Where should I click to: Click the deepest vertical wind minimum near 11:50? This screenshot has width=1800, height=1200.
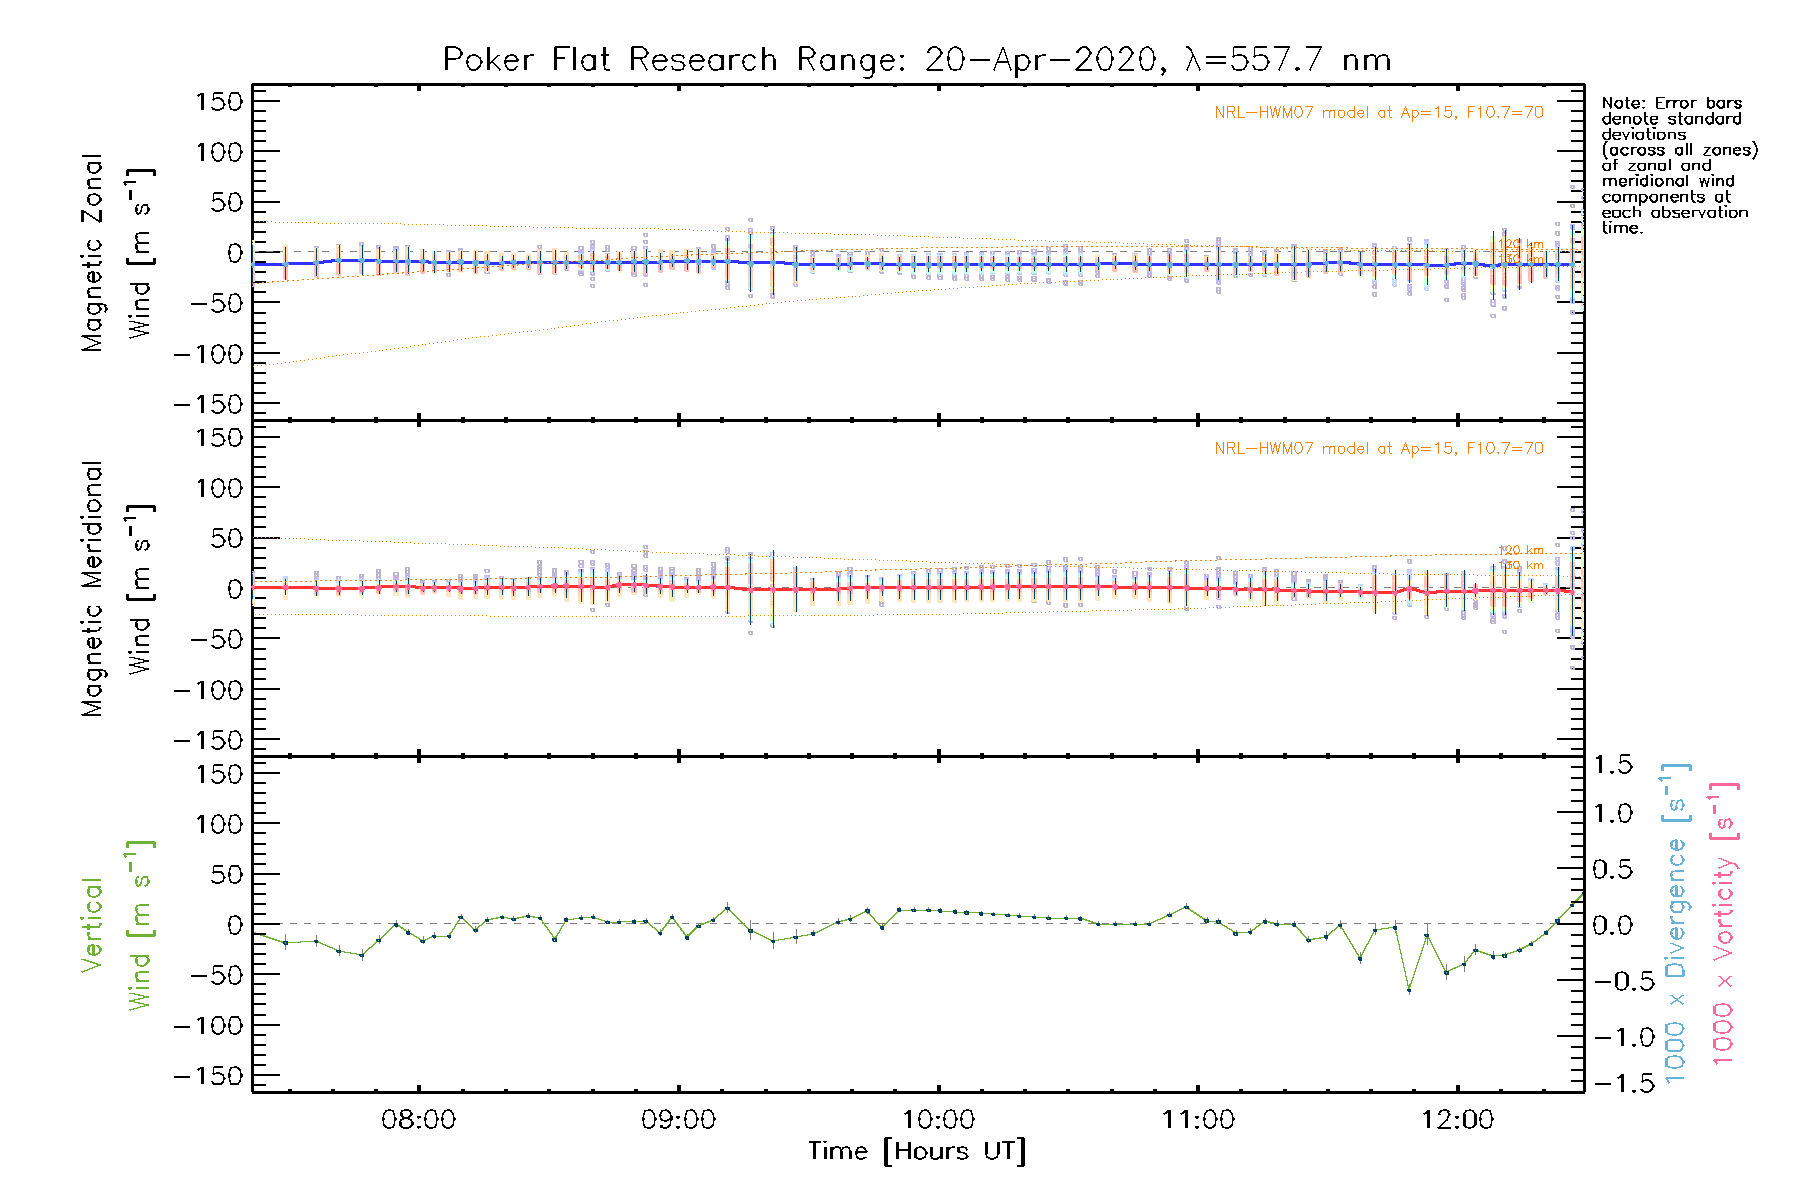1409,990
